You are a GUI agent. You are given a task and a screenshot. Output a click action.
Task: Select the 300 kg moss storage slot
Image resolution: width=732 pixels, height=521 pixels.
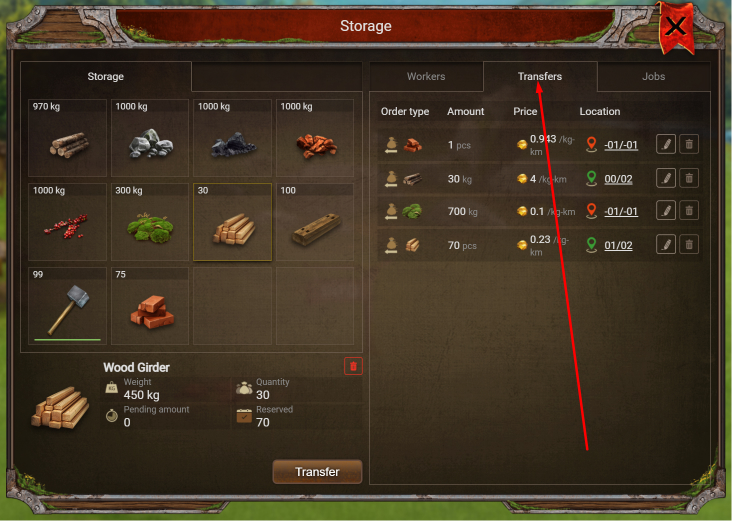click(150, 222)
